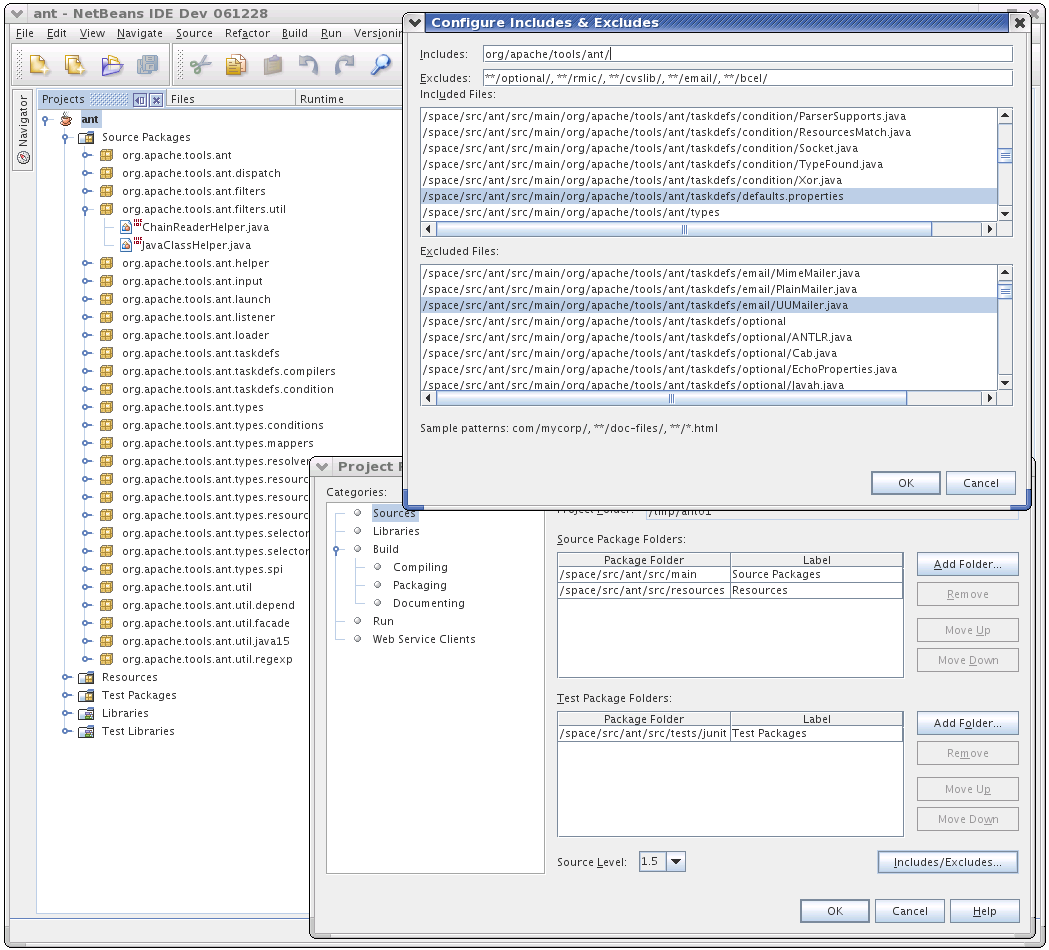Click the Source Packages folder icon
1049x950 pixels.
point(86,138)
